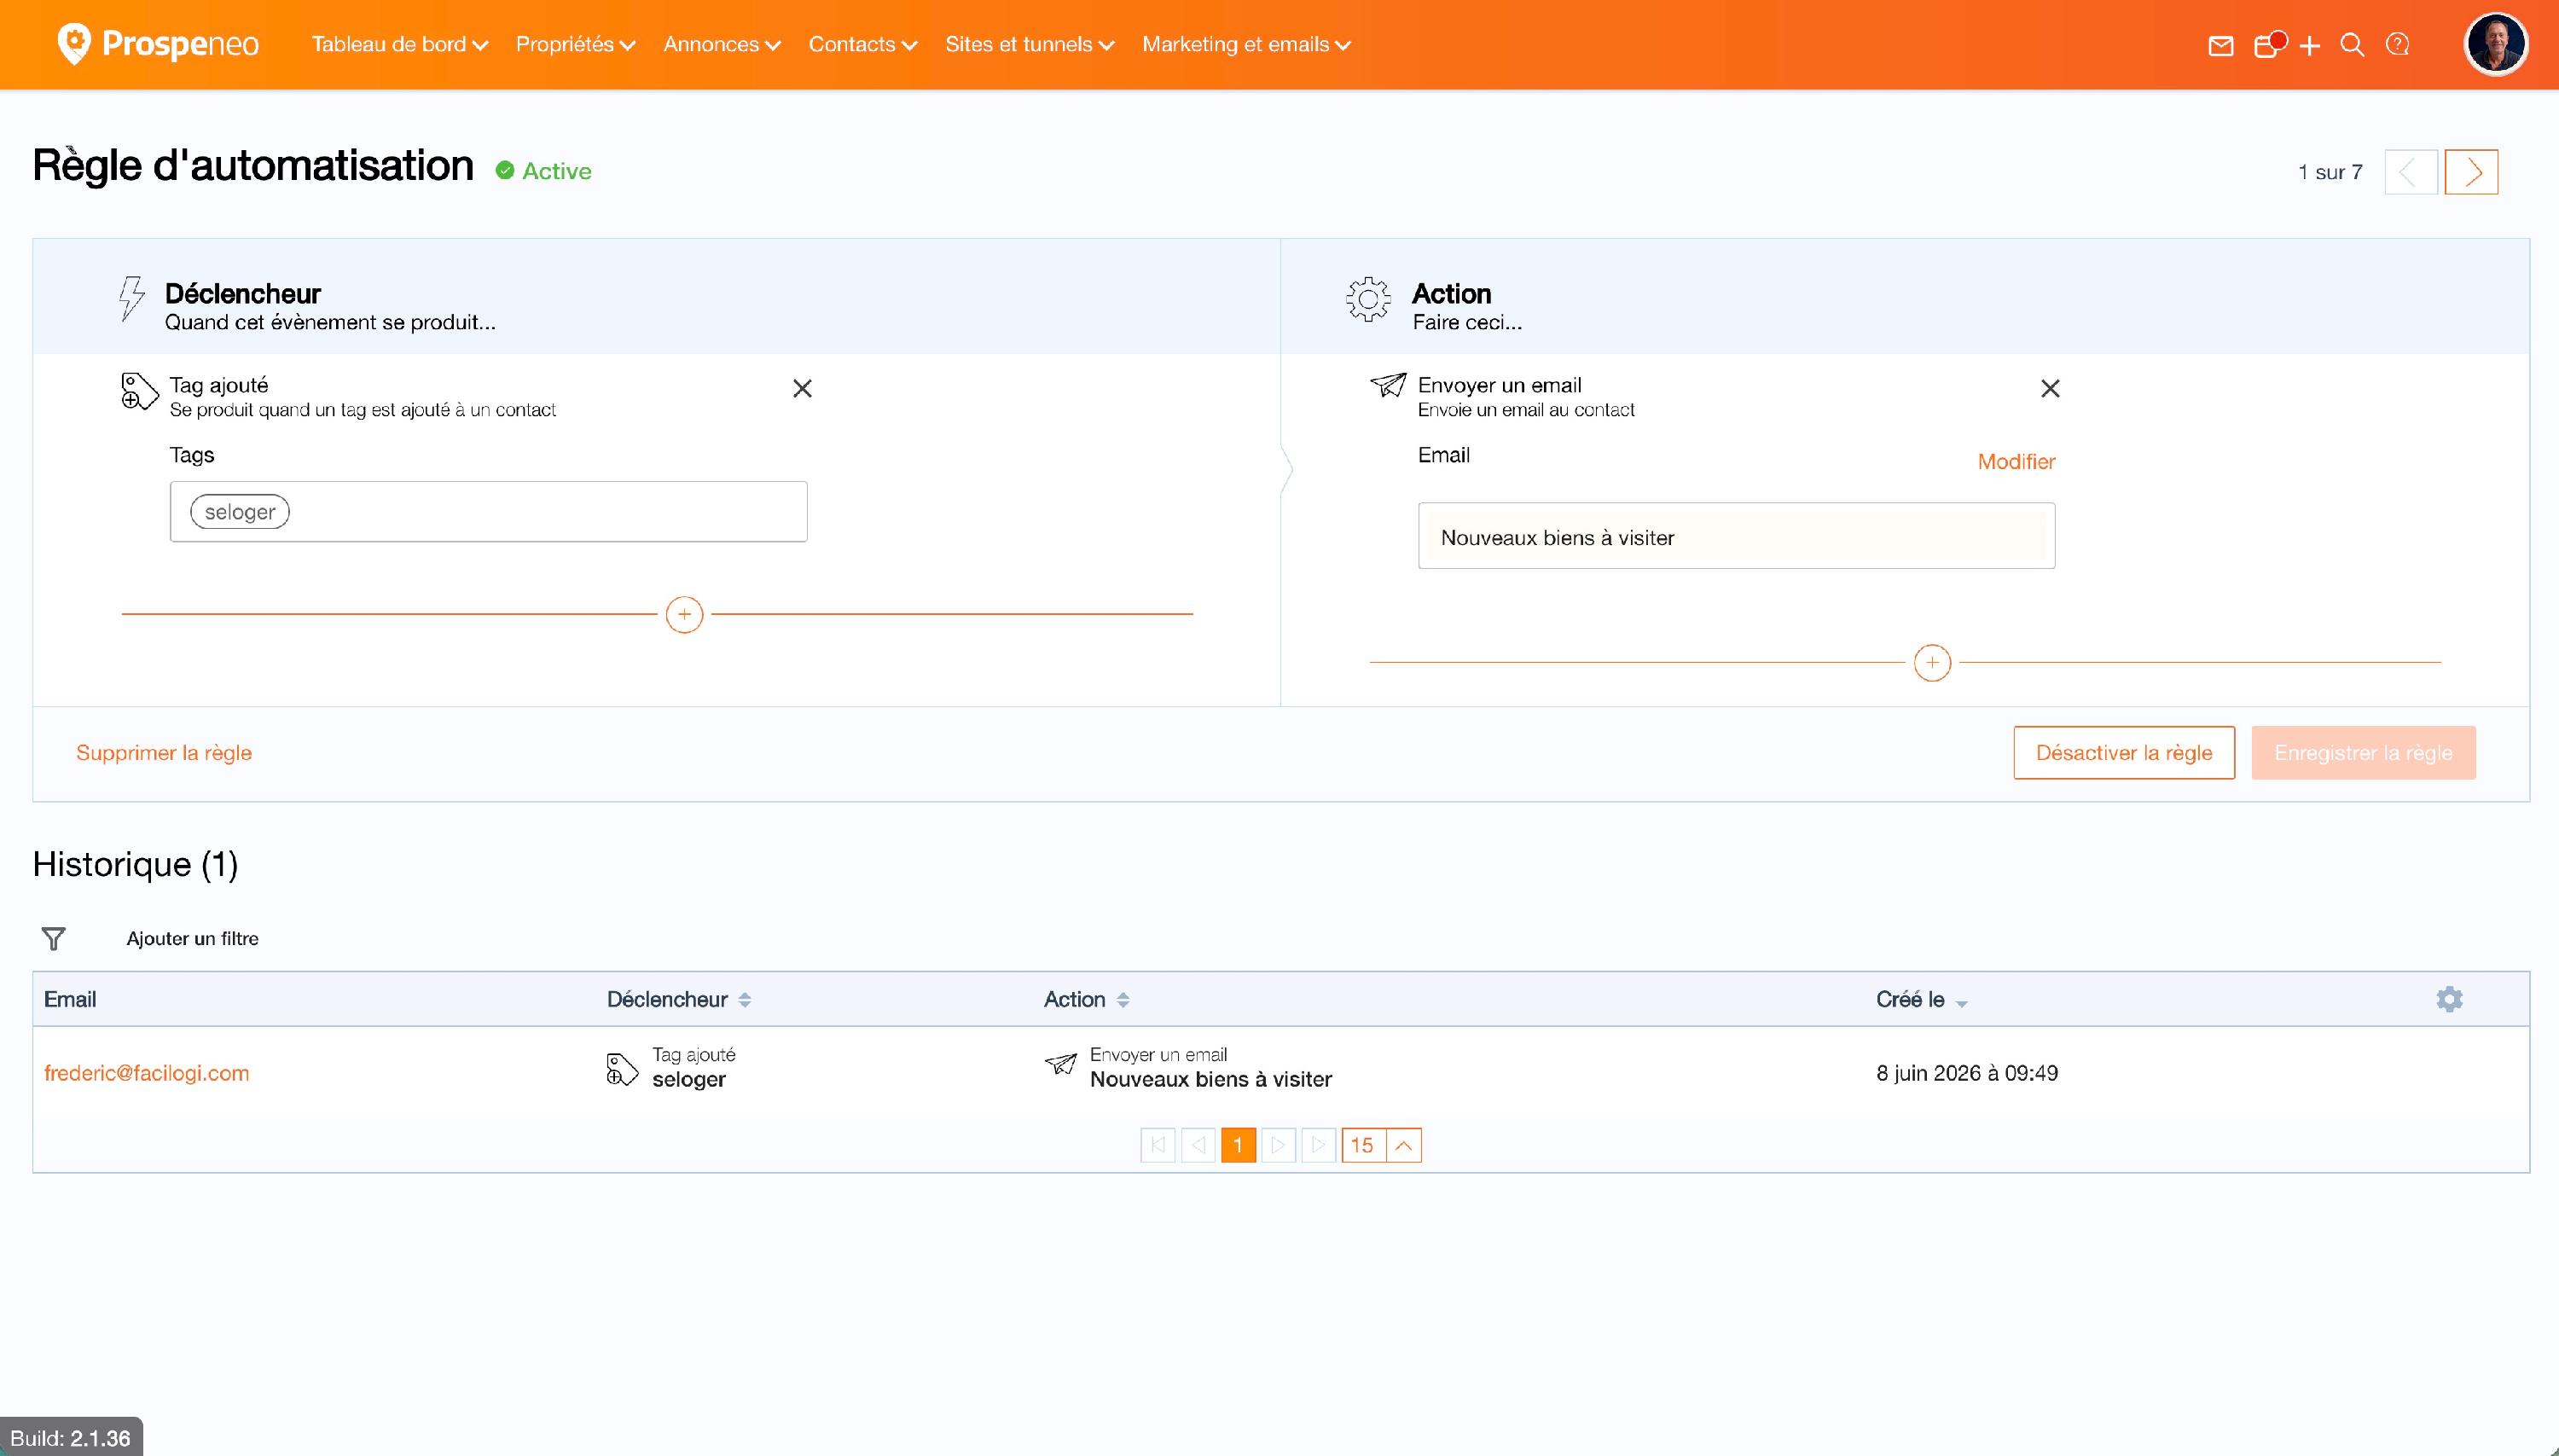Click the tag icon in history row
This screenshot has height=1456, width=2559.
tap(622, 1068)
